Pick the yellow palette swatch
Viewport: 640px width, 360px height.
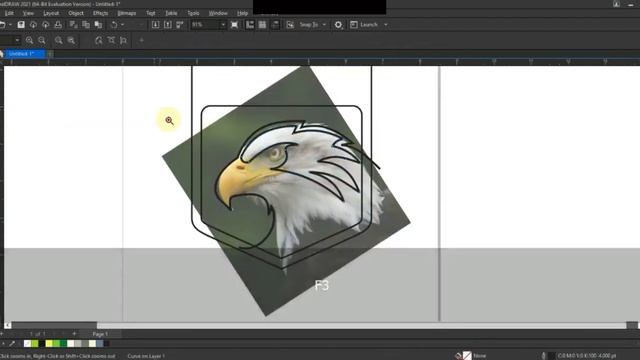(49, 344)
